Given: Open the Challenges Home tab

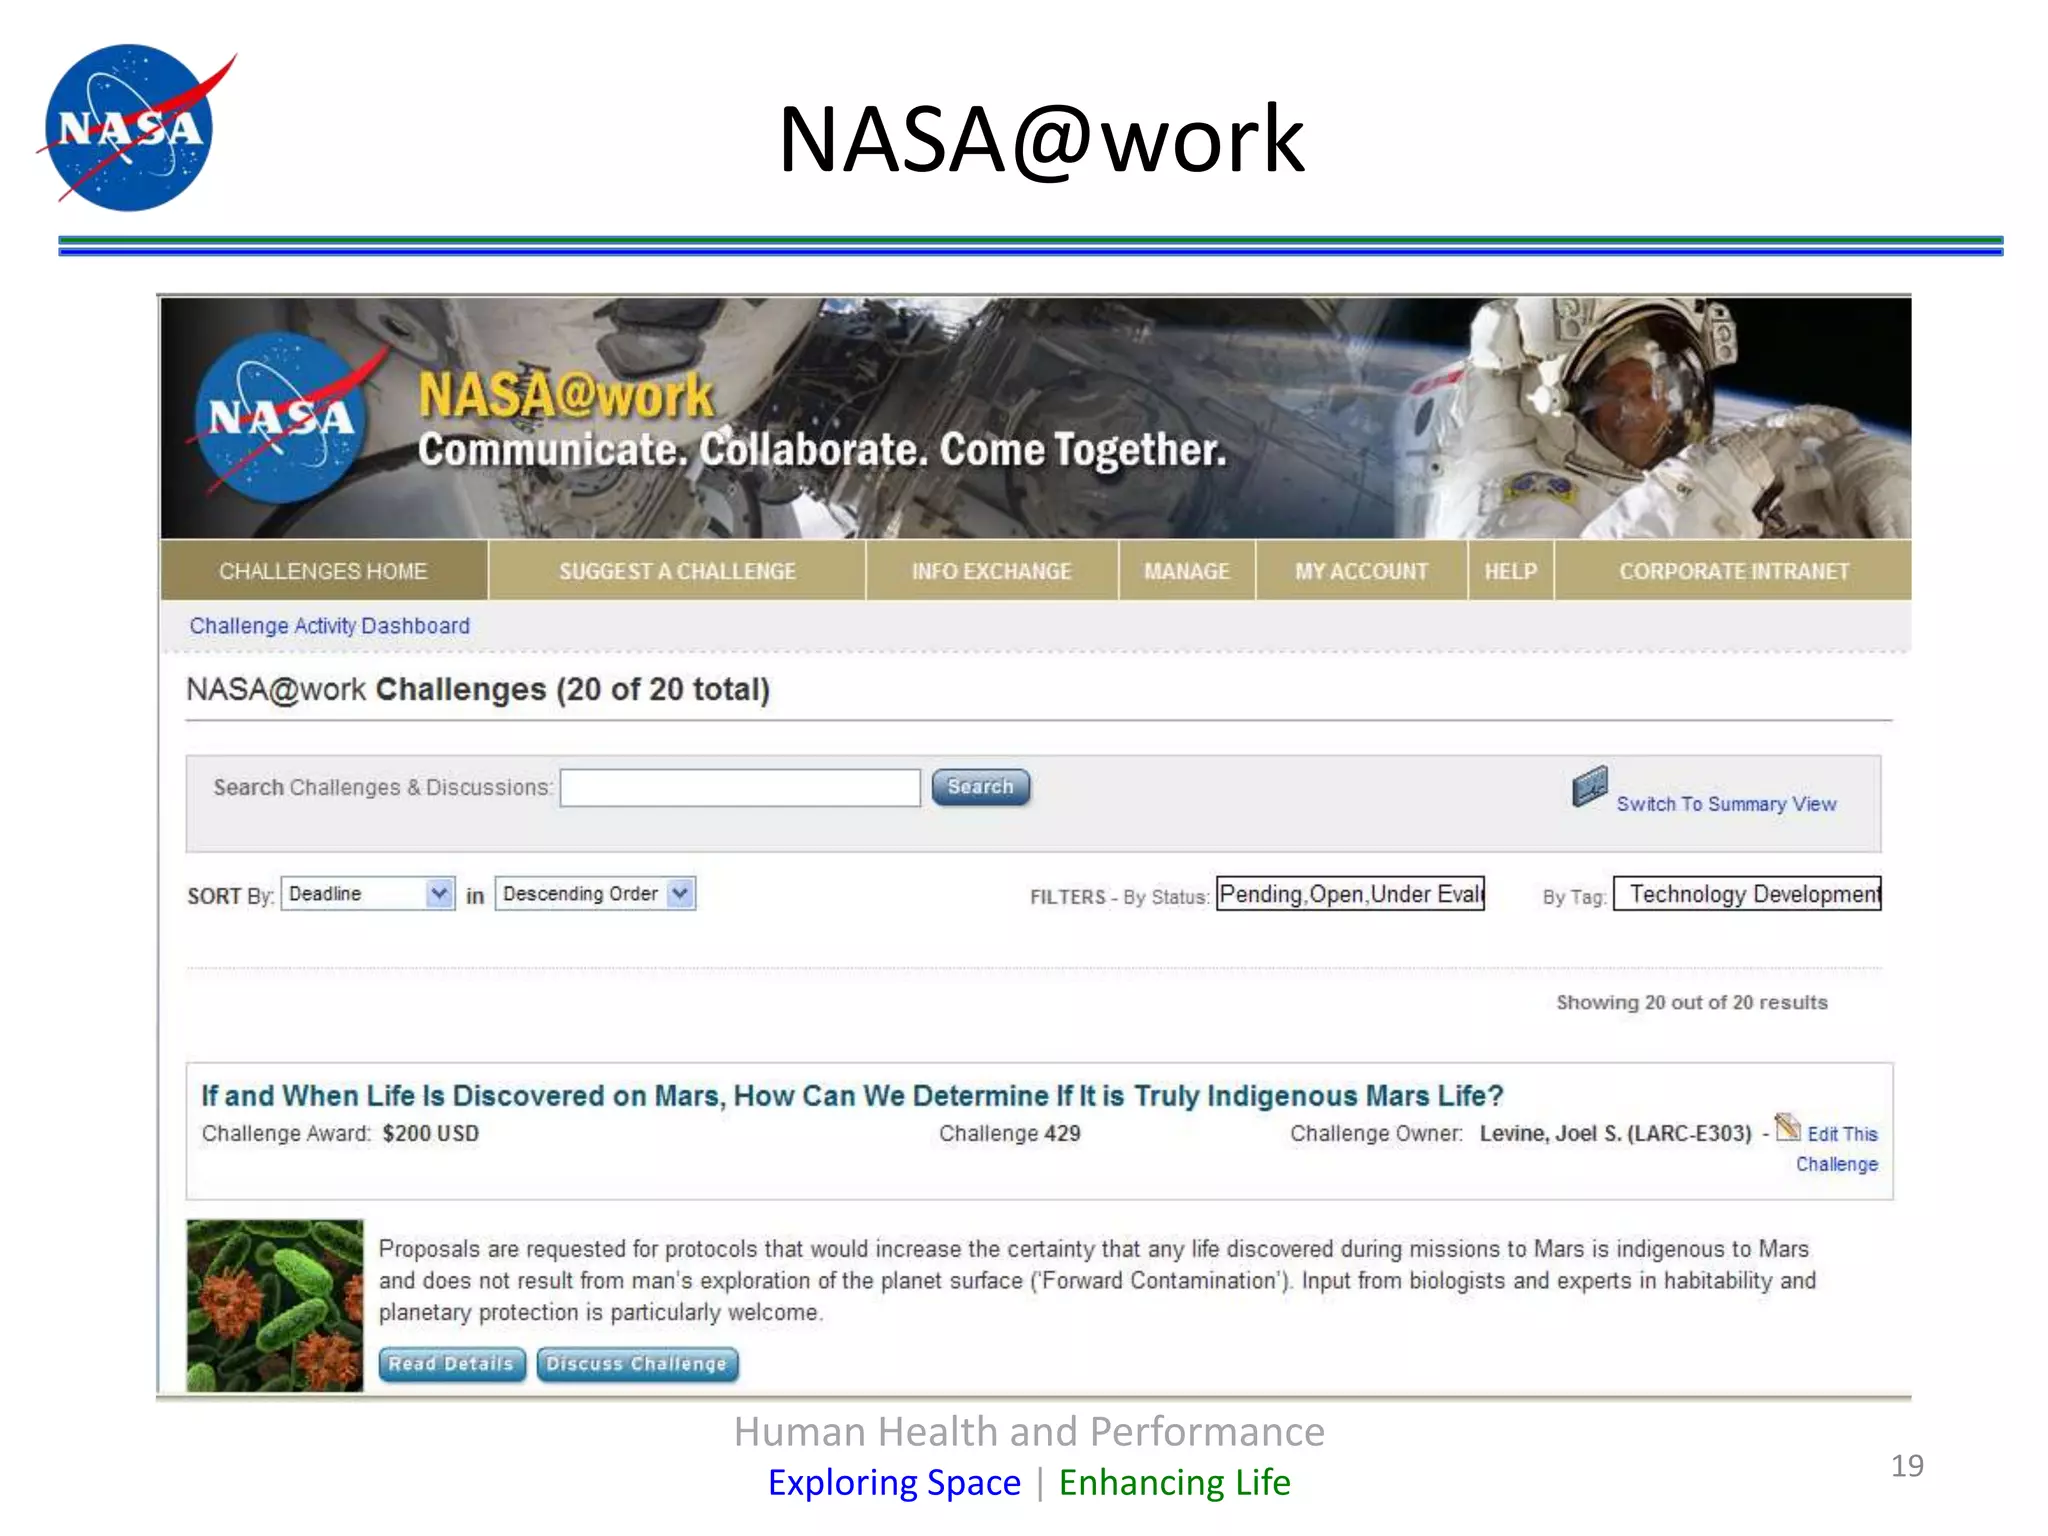Looking at the screenshot, I should coord(323,571).
